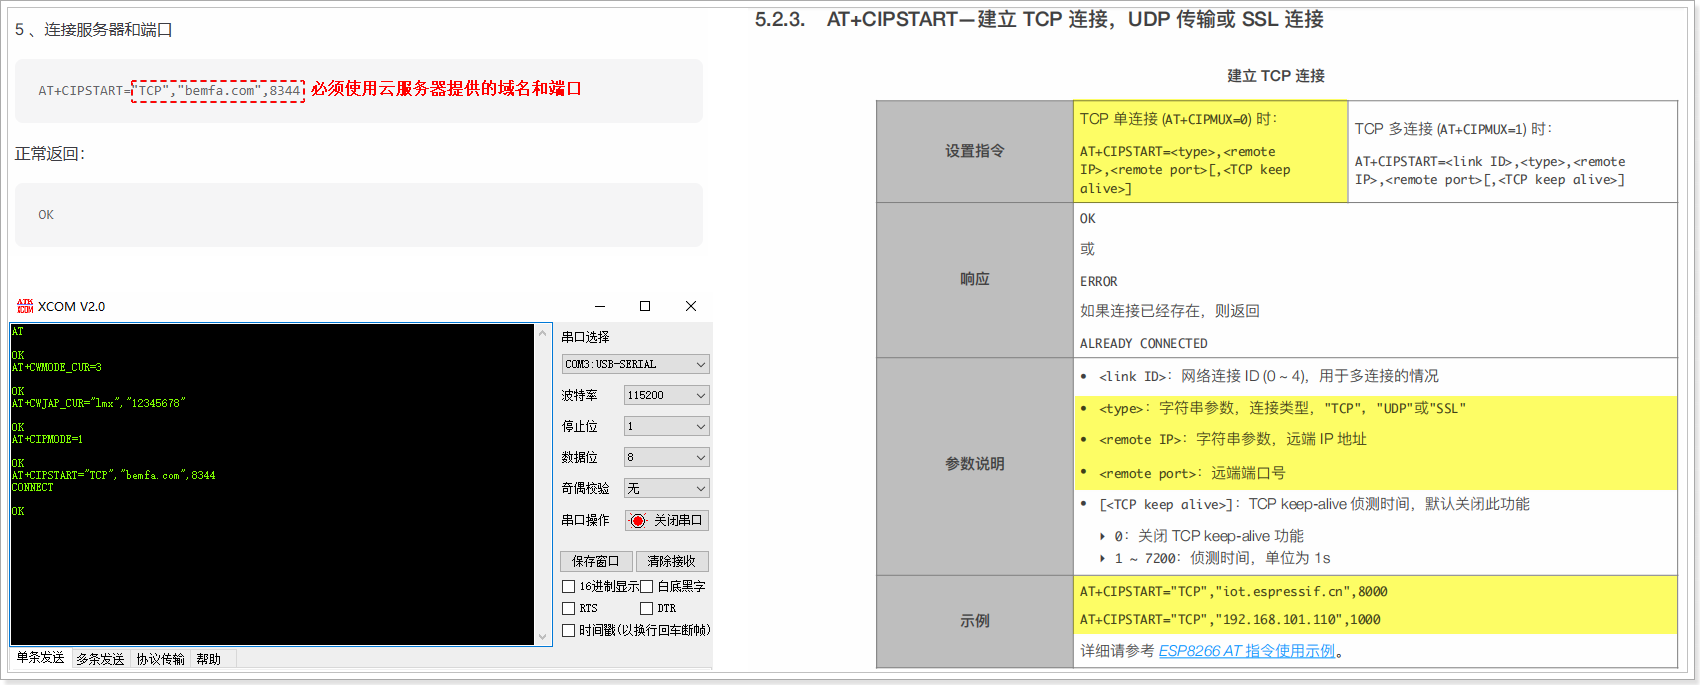Screen dimensions: 1700x685
Task: Click the 正常返回 text in the article
Action: pyautogui.click(x=49, y=153)
